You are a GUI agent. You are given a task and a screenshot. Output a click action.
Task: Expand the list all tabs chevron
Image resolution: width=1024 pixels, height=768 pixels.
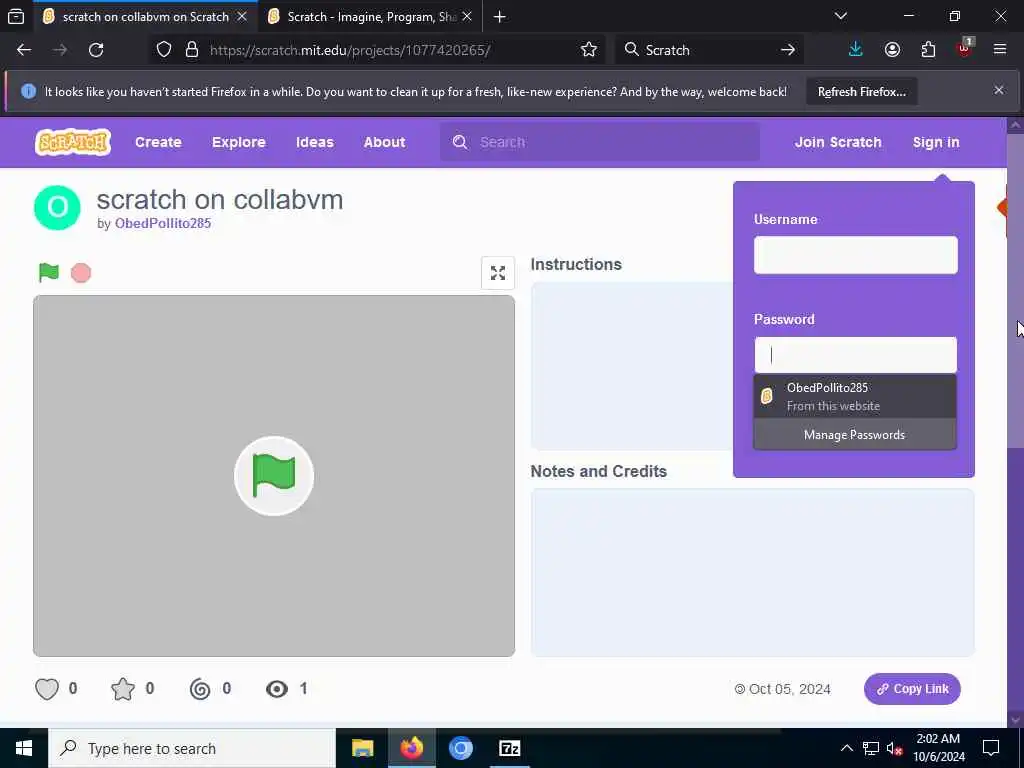pyautogui.click(x=841, y=16)
